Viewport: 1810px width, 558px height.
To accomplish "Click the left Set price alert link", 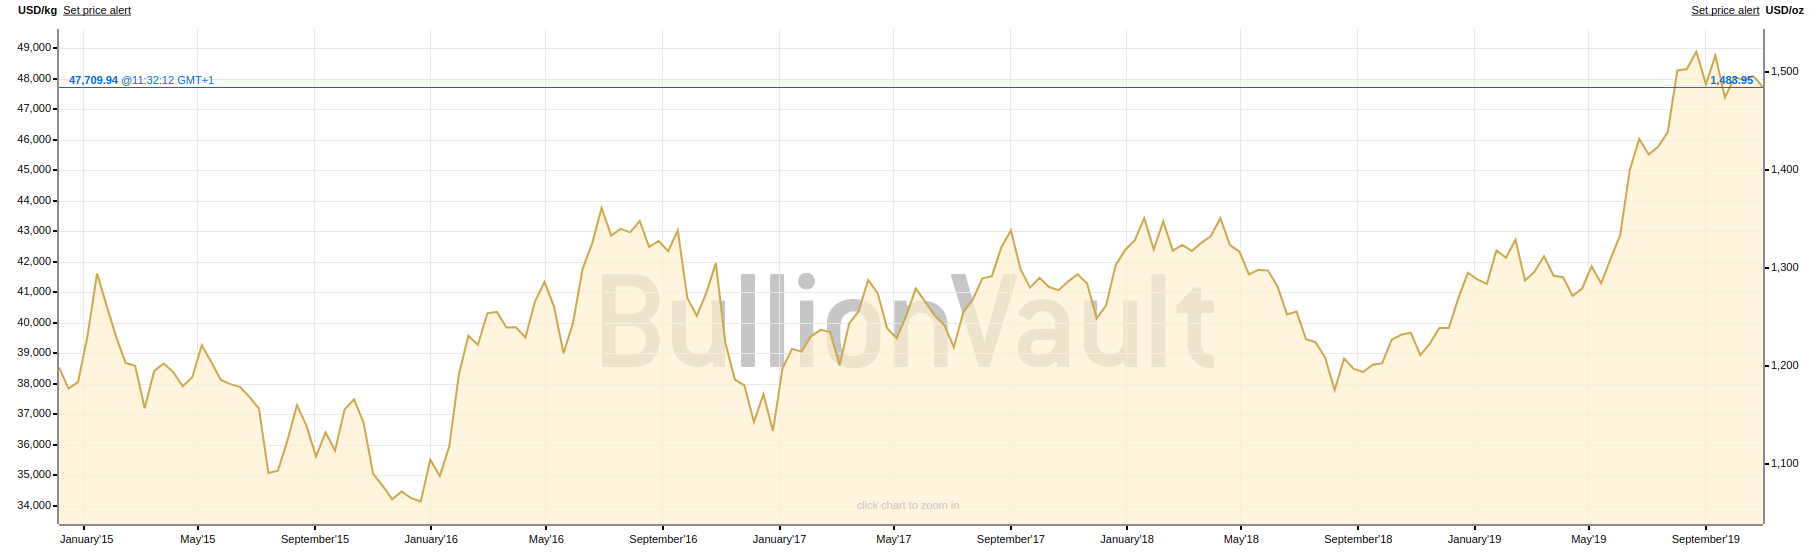I will point(97,10).
